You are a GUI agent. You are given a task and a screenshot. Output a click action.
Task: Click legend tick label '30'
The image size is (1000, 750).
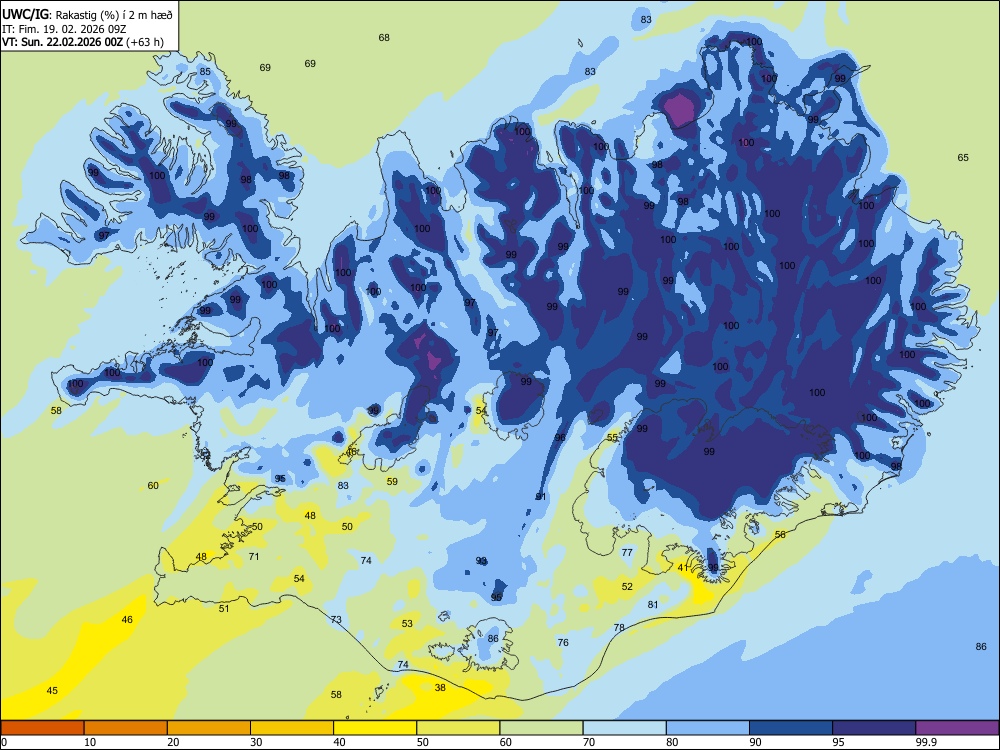256,742
